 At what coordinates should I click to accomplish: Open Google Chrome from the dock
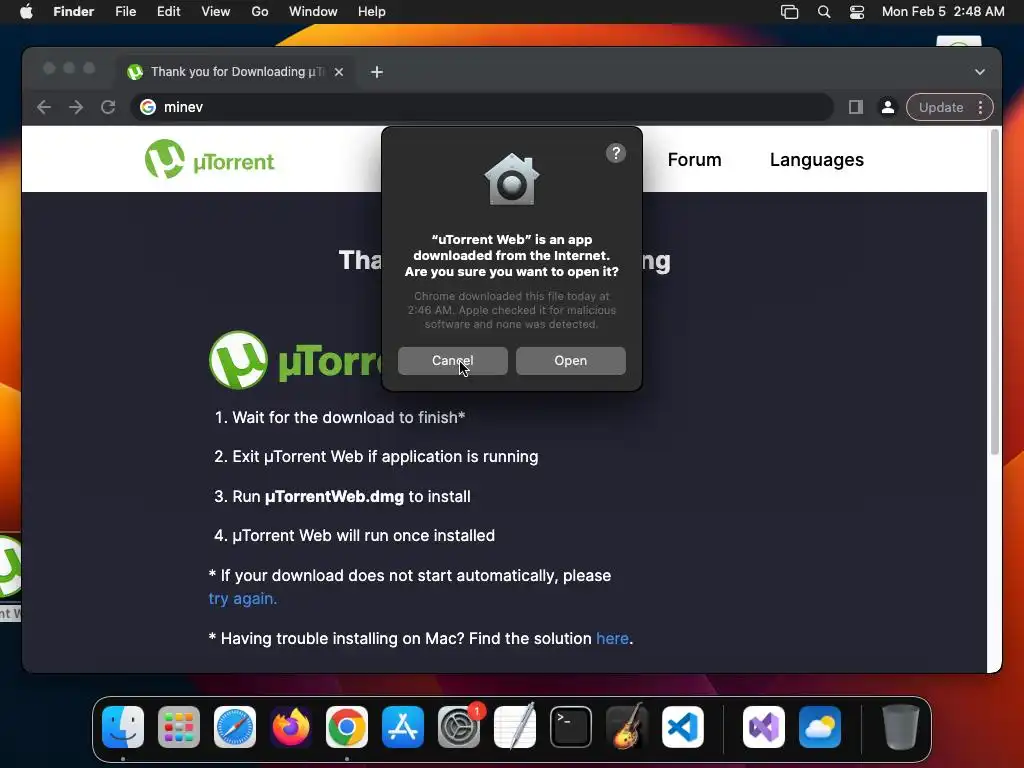[347, 727]
